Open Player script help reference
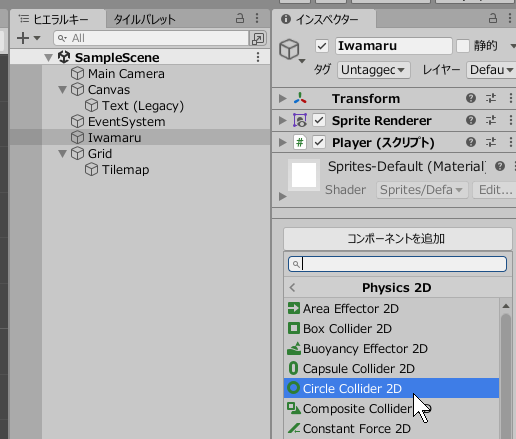This screenshot has width=516, height=439. [x=471, y=143]
